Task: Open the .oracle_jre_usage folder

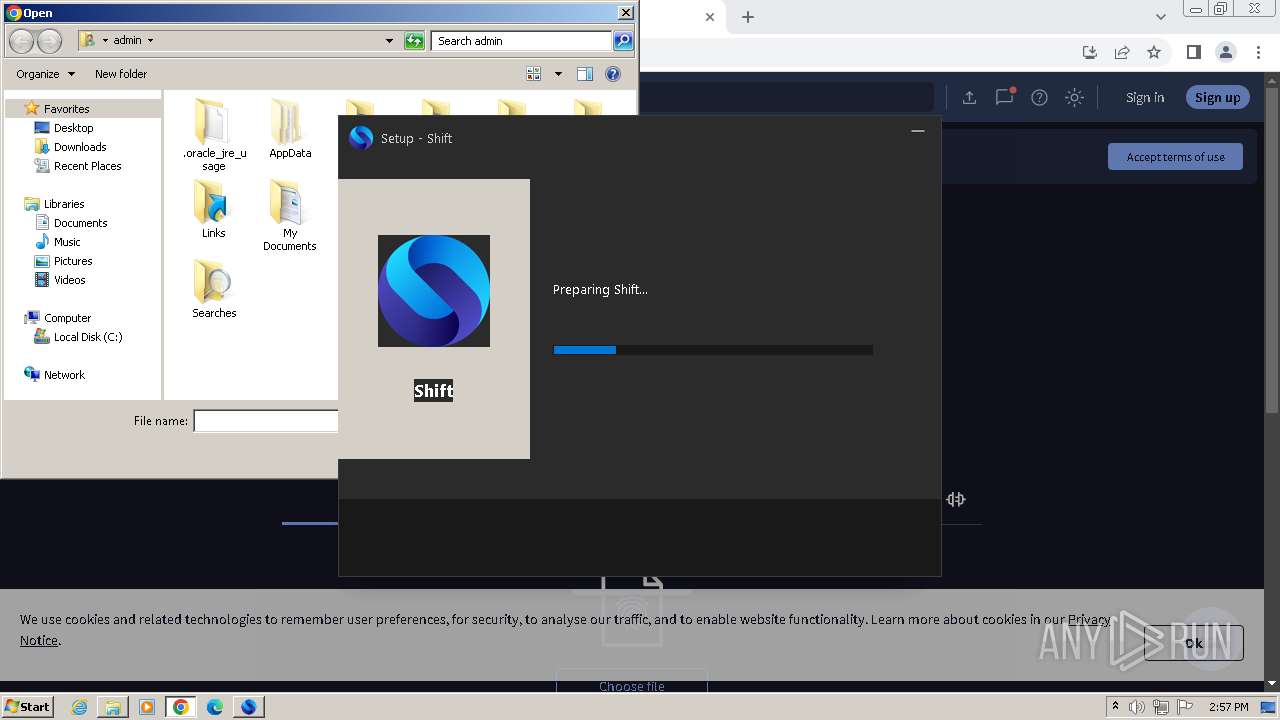Action: point(214,135)
